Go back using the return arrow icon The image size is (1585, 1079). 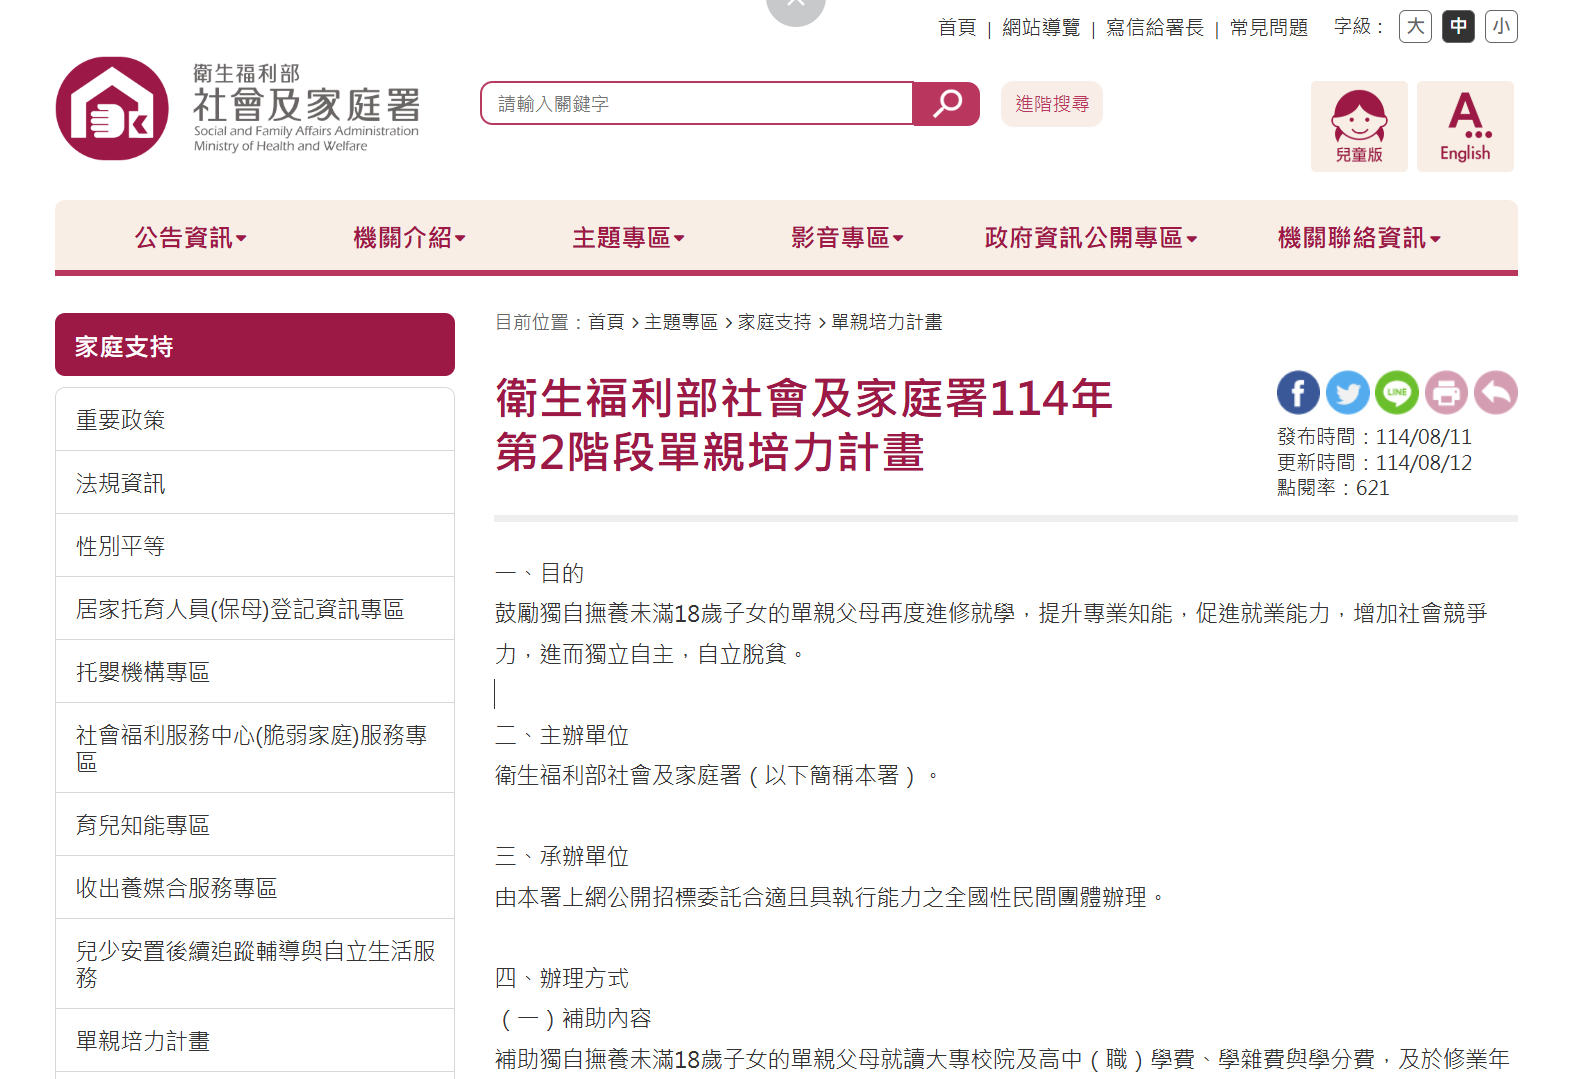tap(1496, 393)
